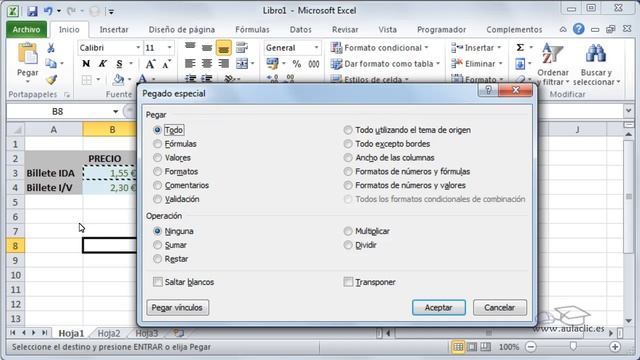The height and width of the screenshot is (360, 640).
Task: Toggle Negrita bold N icon
Action: pos(86,64)
